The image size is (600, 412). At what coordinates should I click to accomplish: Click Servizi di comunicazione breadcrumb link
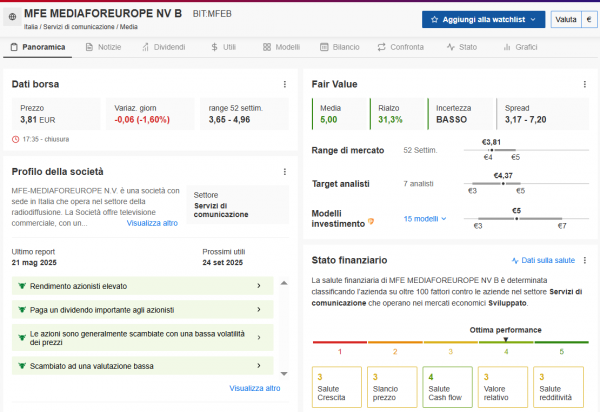point(79,27)
